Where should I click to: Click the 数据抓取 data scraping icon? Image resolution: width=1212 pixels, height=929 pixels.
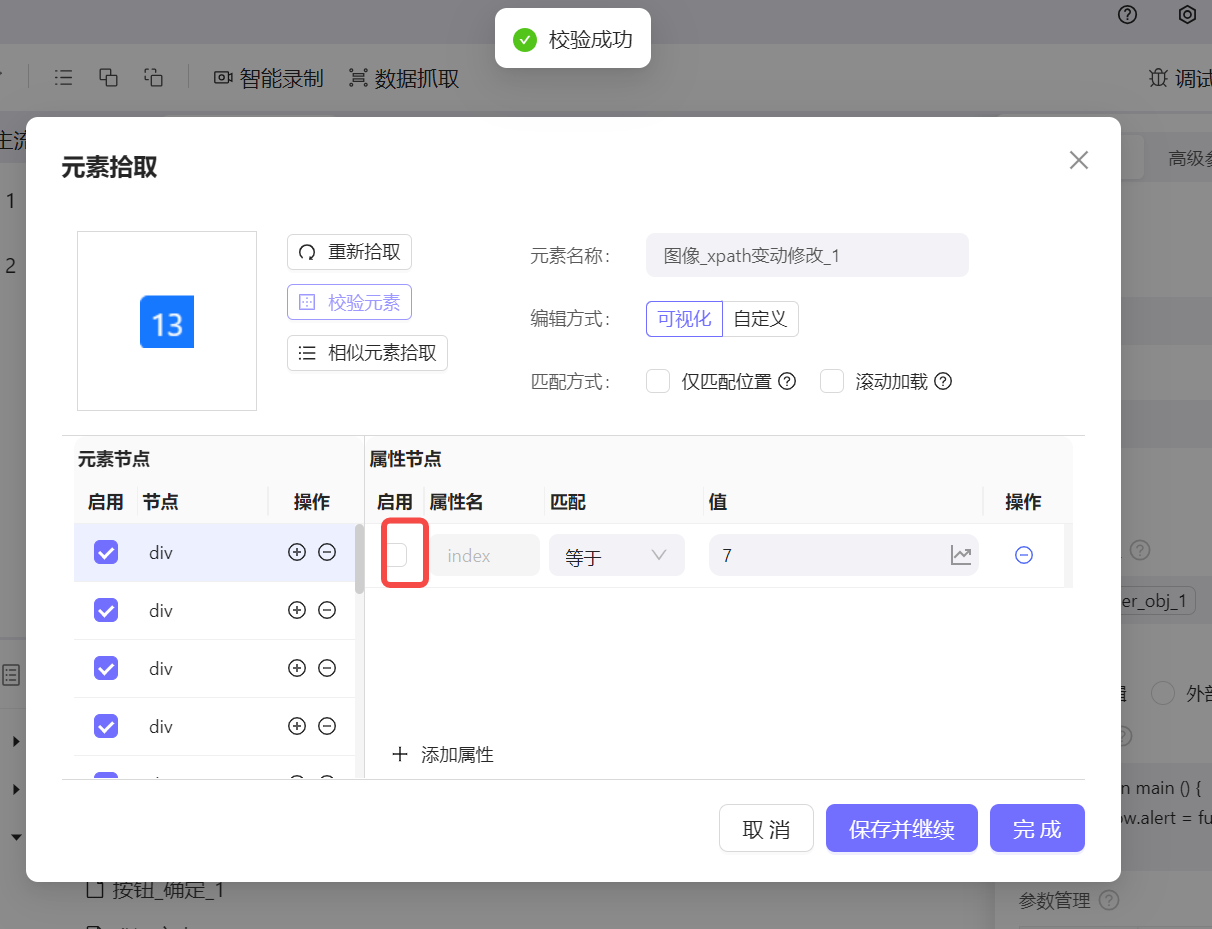(356, 77)
